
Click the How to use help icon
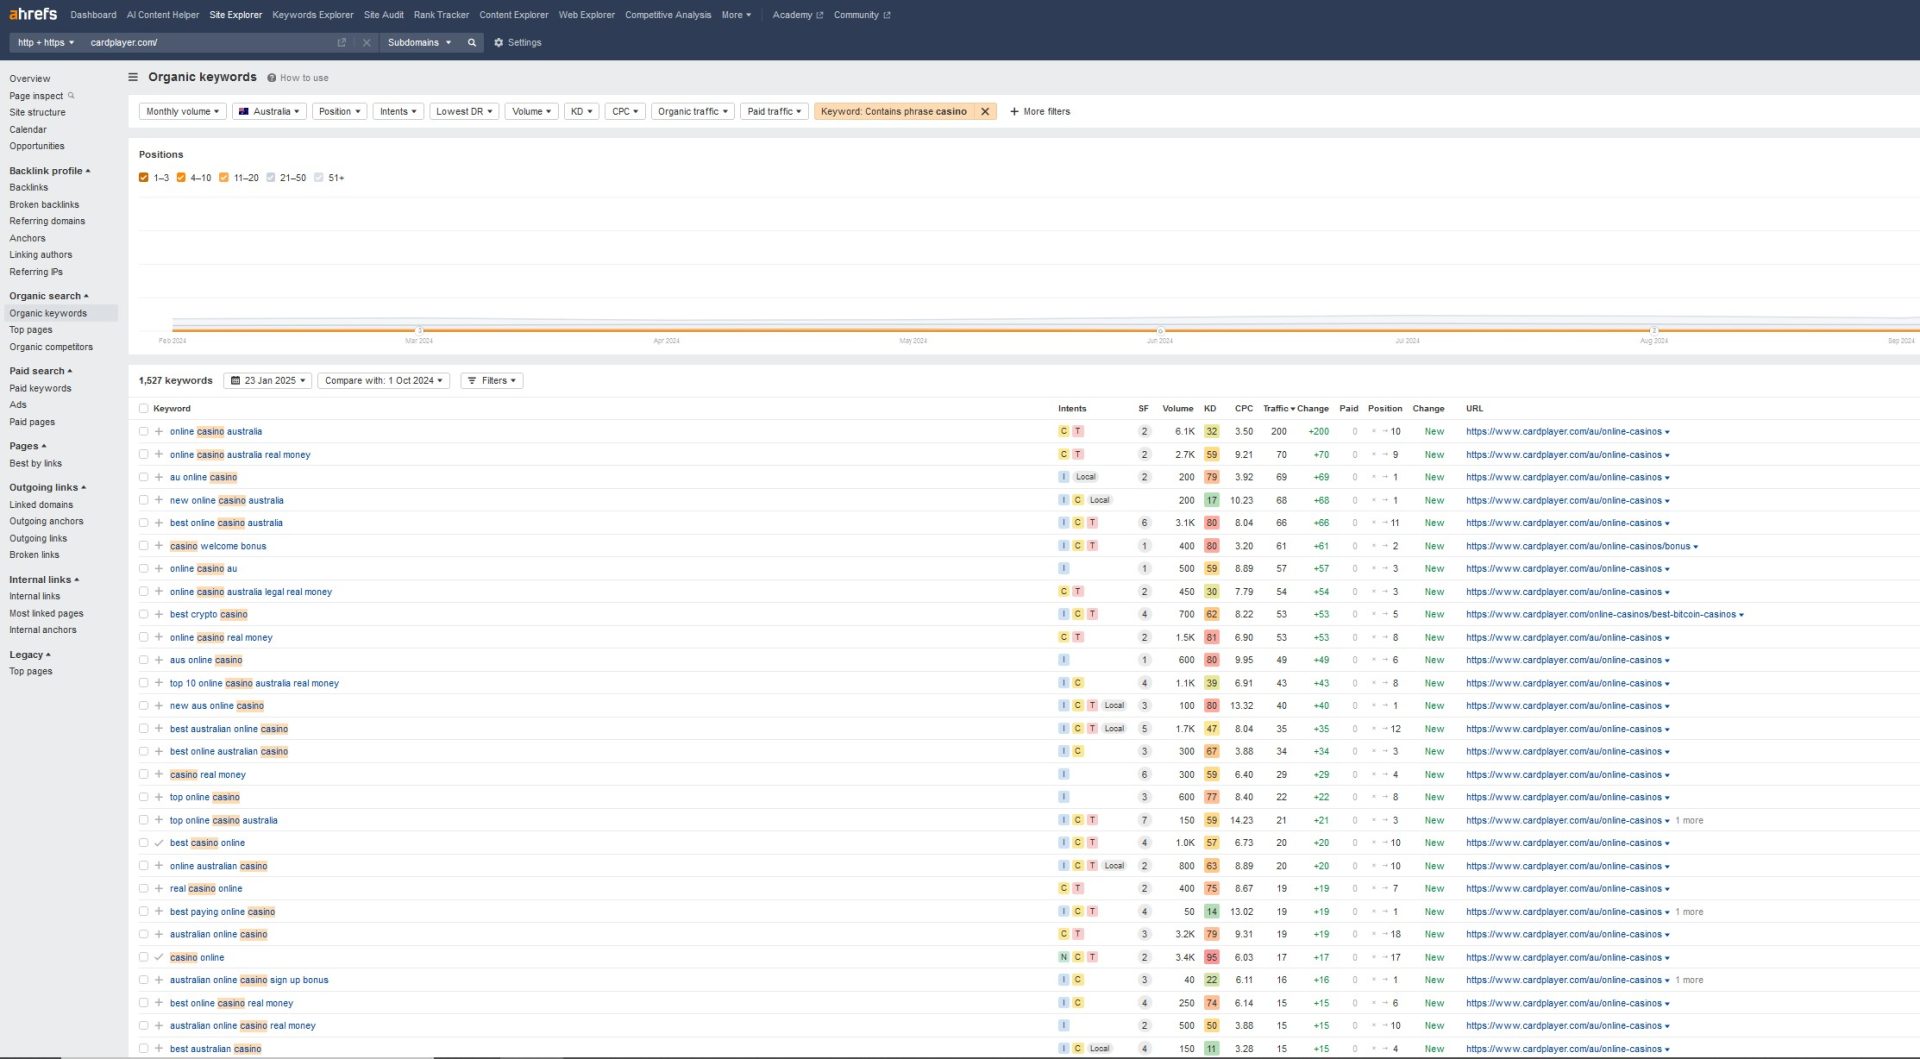(271, 78)
